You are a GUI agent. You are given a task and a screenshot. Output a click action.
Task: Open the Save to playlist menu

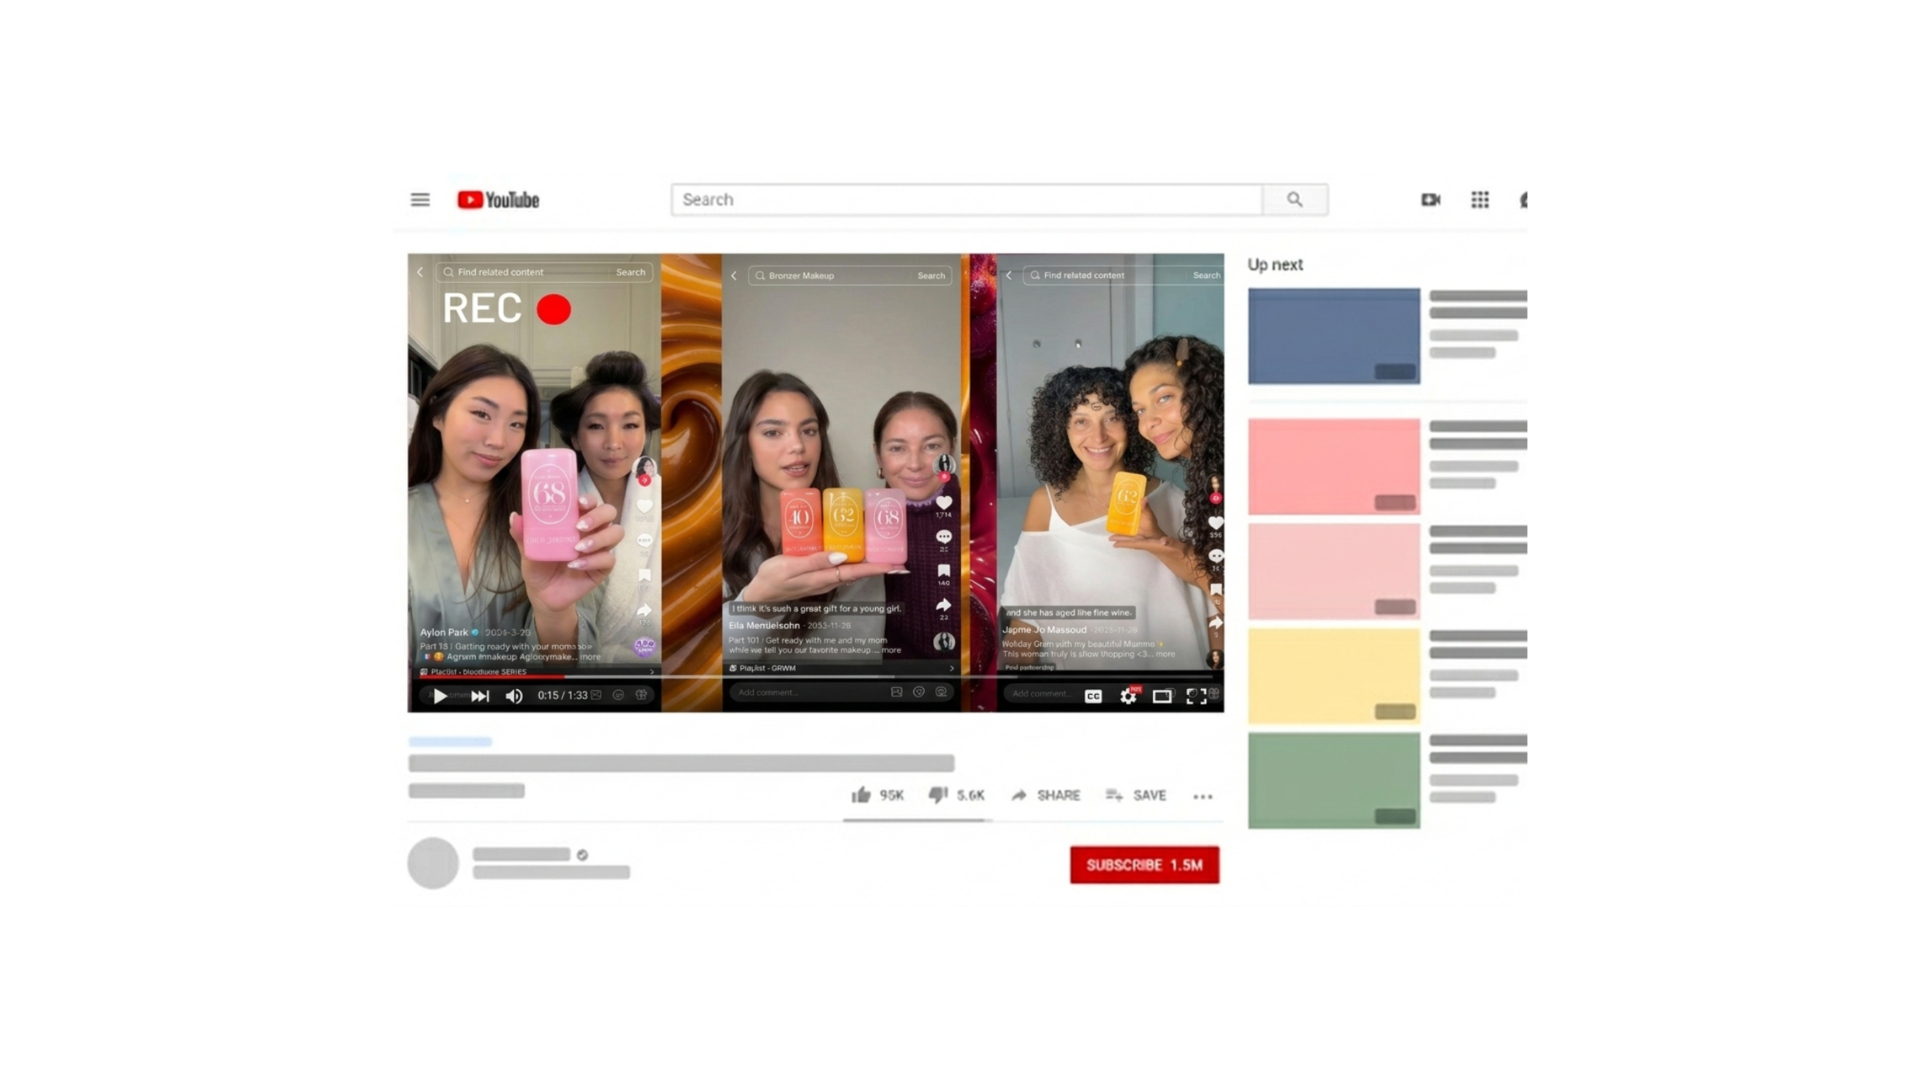pos(1136,795)
